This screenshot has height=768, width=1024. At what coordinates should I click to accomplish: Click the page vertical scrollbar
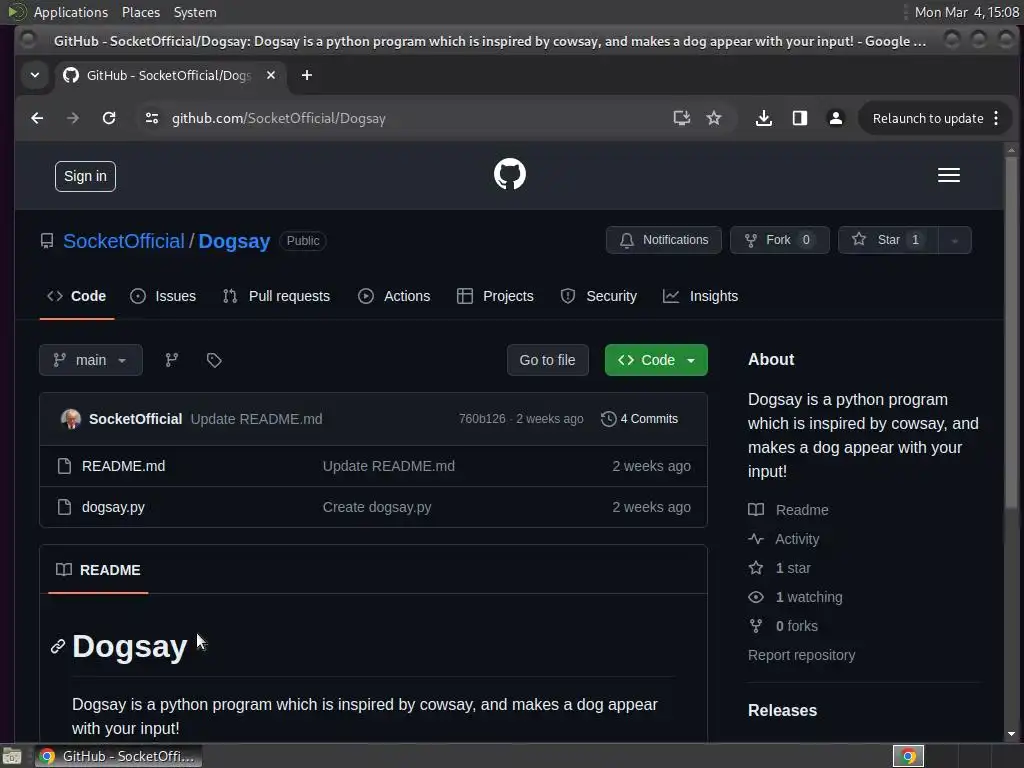[x=1011, y=332]
